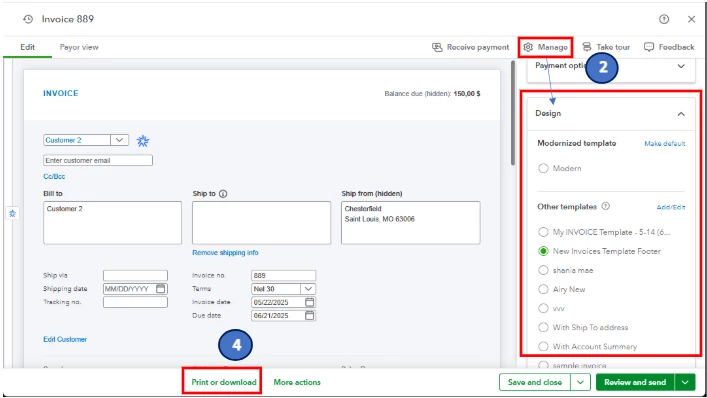The image size is (707, 398).
Task: Click the sparkle icon beside Customer 2
Action: click(143, 141)
